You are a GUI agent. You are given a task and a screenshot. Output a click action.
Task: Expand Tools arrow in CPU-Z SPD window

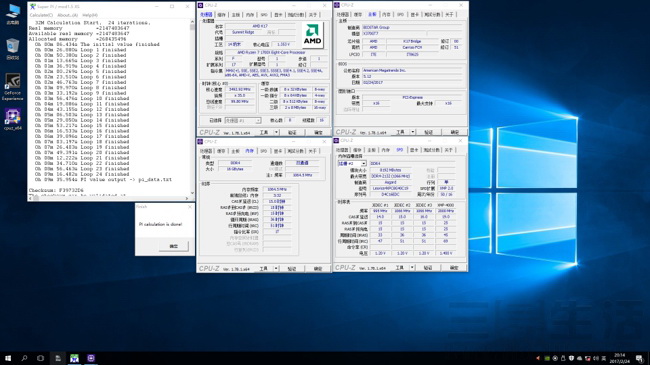coord(412,268)
